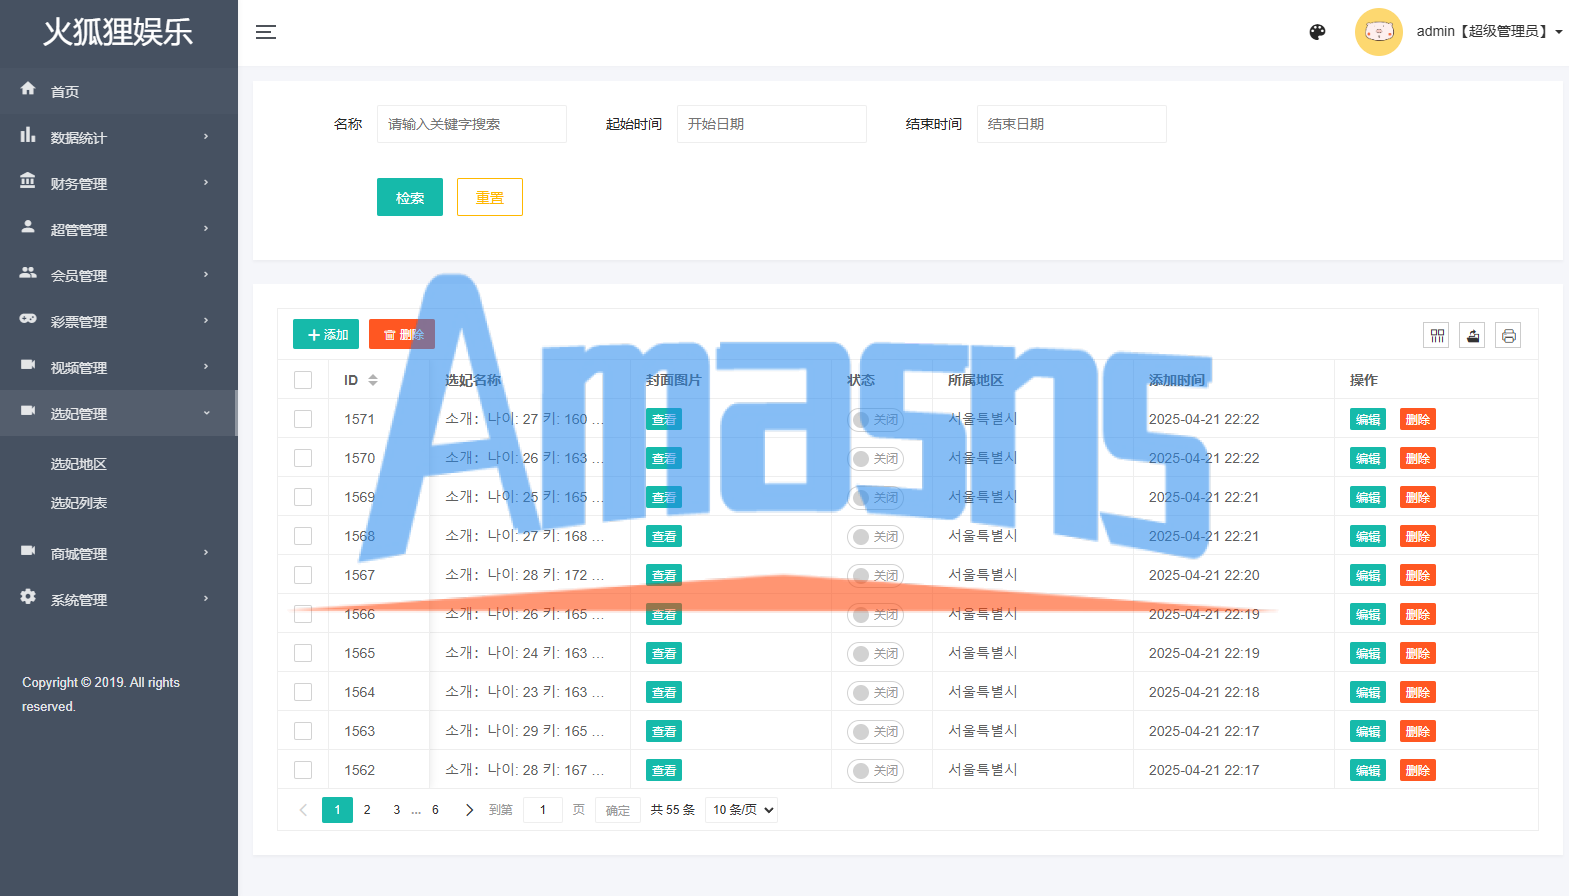This screenshot has width=1569, height=896.
Task: Expand the 数据统计 submenu chevron
Action: point(206,137)
